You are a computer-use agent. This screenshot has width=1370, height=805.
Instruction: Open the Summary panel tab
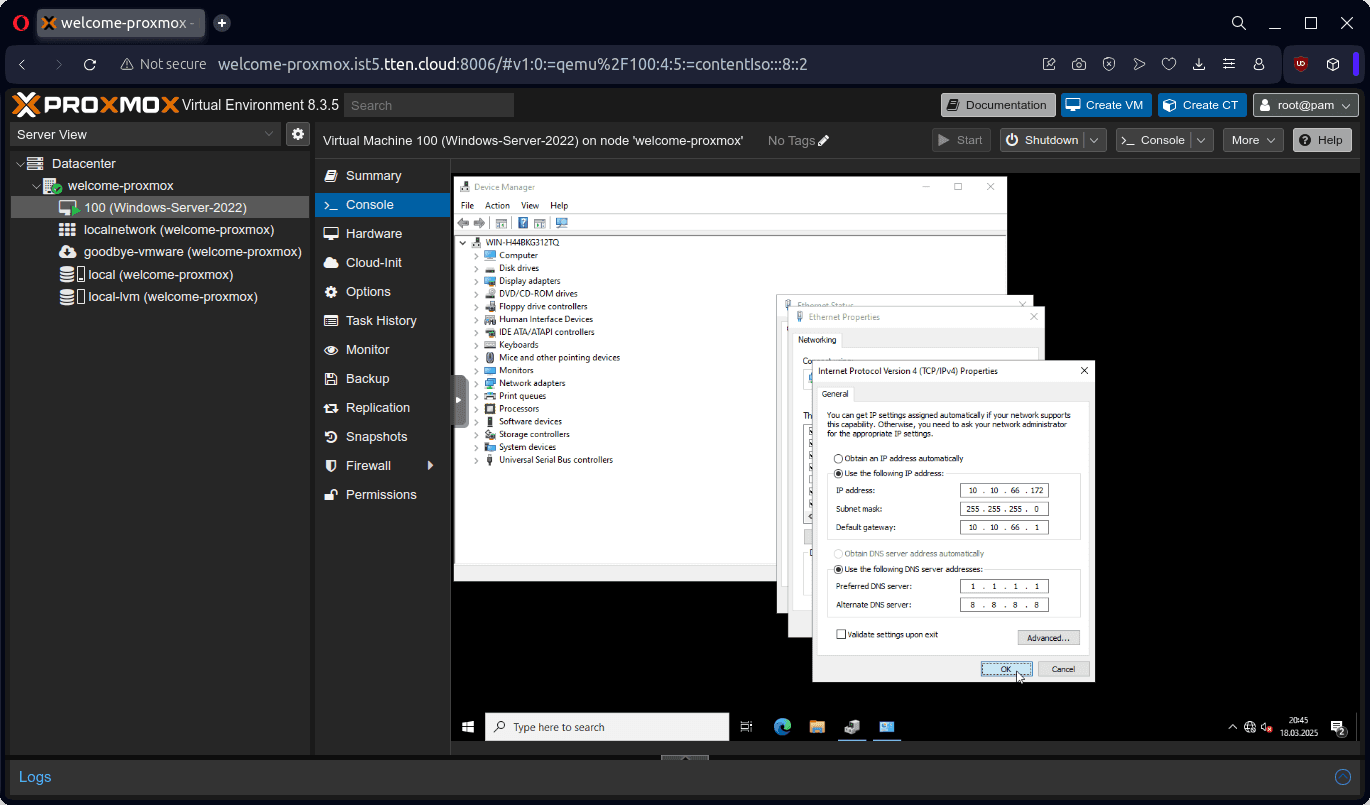(x=382, y=176)
